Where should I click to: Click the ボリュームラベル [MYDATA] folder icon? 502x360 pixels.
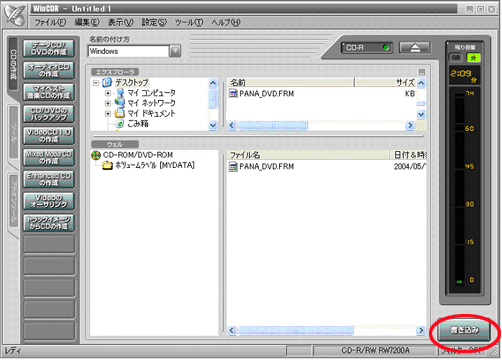click(107, 165)
